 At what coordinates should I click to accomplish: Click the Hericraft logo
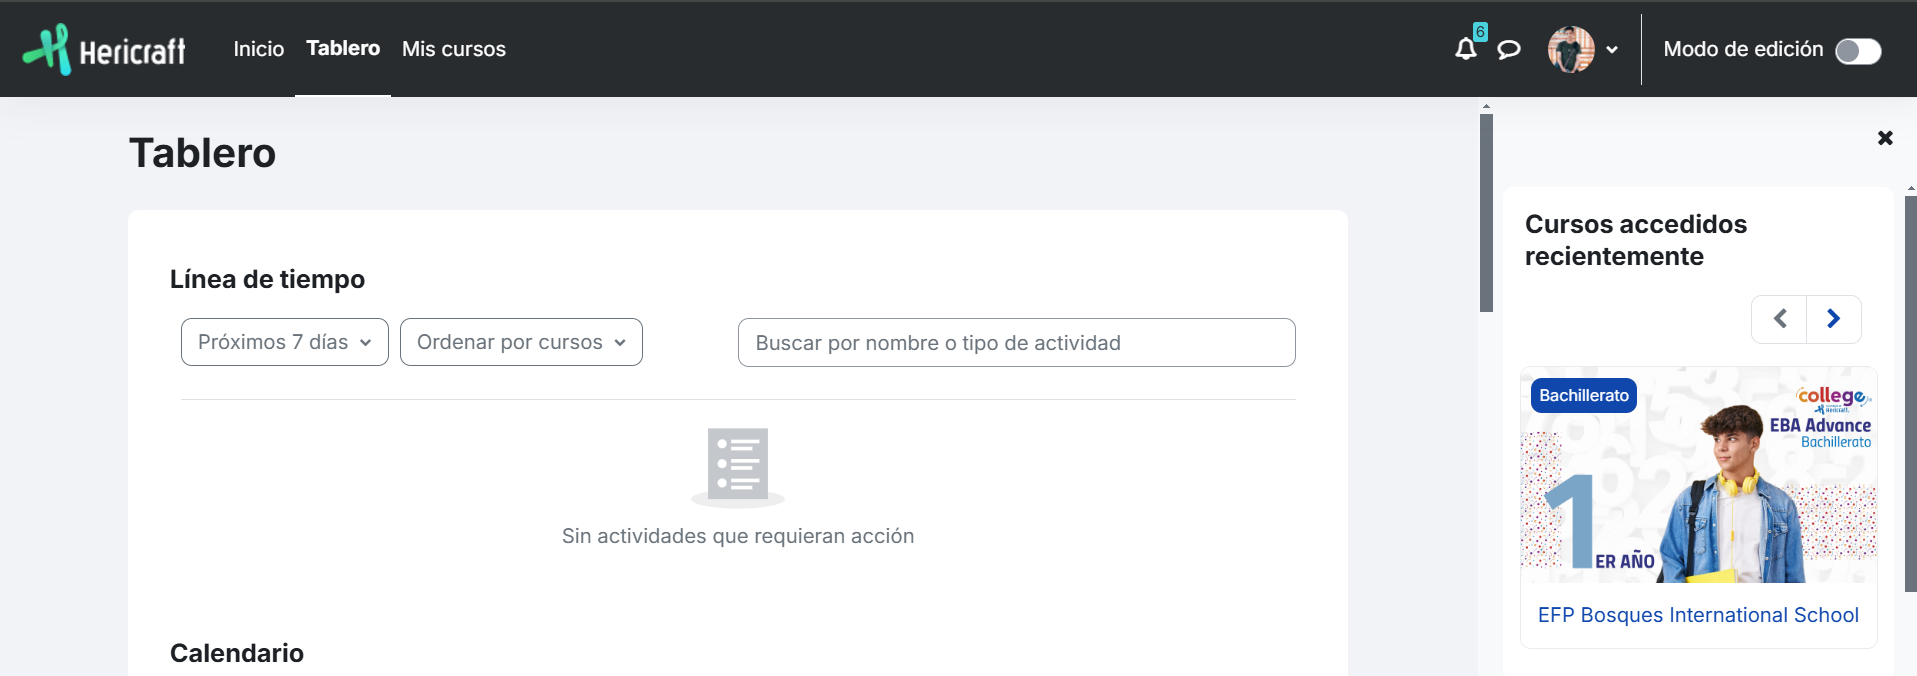coord(104,49)
